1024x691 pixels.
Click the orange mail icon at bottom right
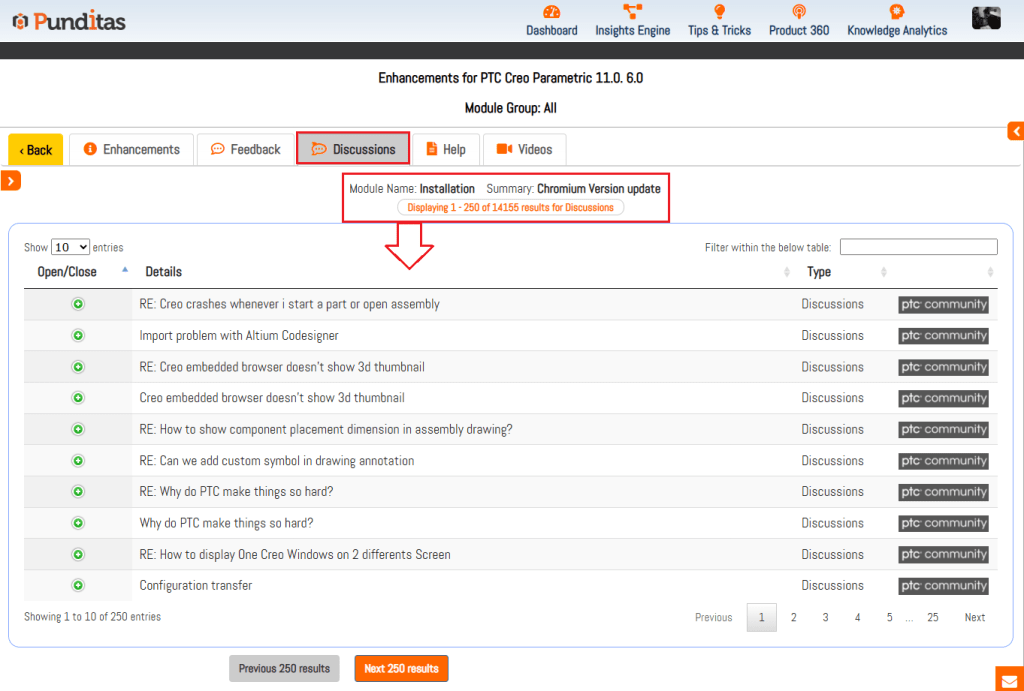pos(1009,679)
